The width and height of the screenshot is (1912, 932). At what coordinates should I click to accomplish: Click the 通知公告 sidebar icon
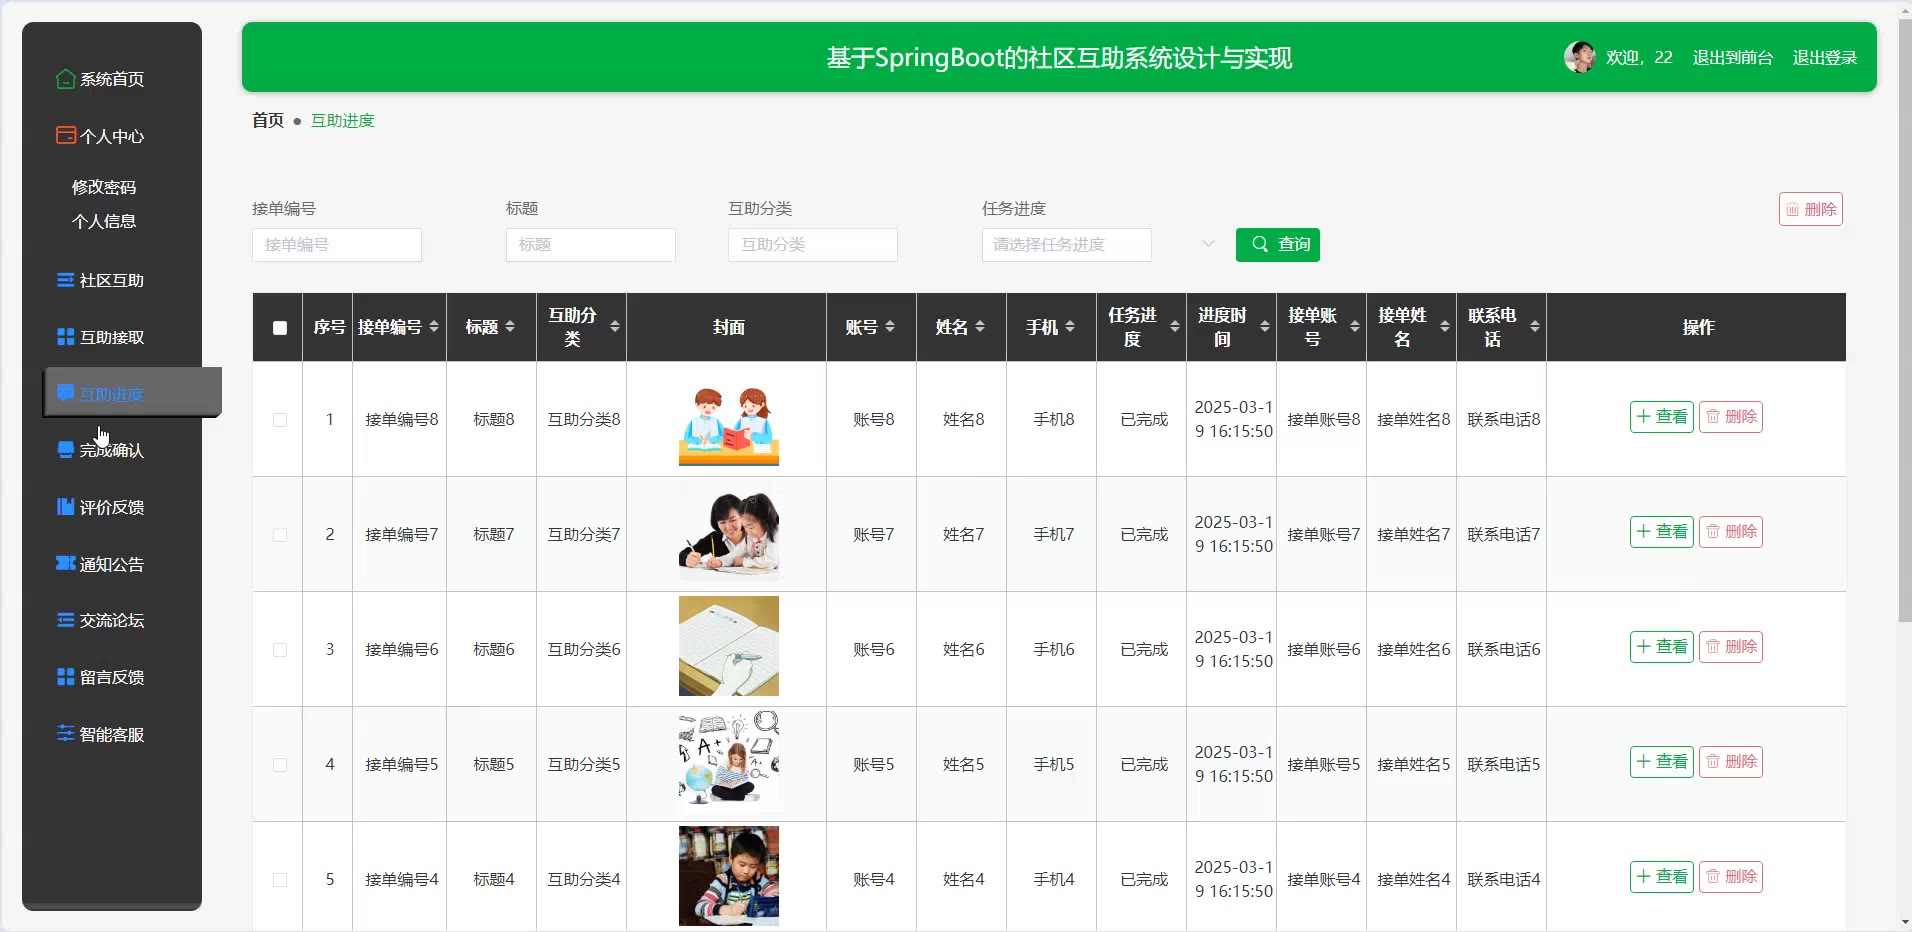(66, 563)
